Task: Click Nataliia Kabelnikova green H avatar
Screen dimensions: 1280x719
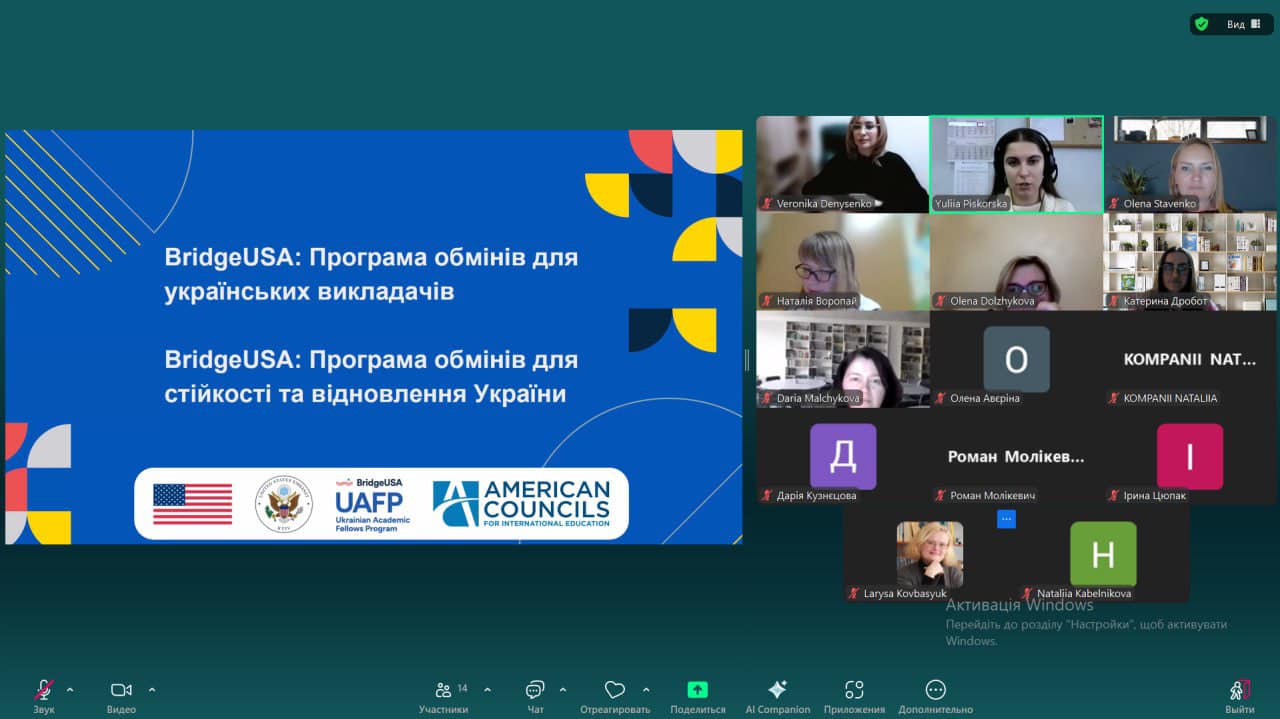Action: 1103,554
